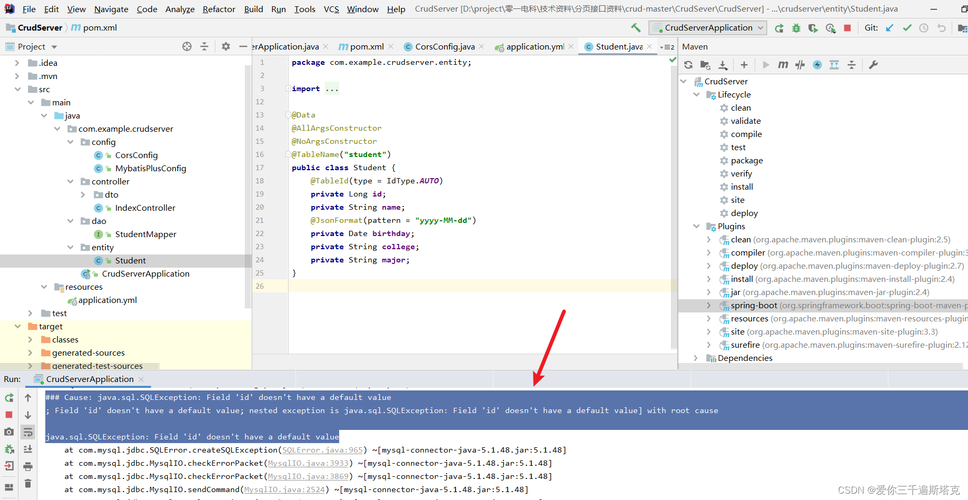Screen dimensions: 968x500
Task: Collapse the Lifecycle node in Maven panel
Action: click(x=697, y=95)
